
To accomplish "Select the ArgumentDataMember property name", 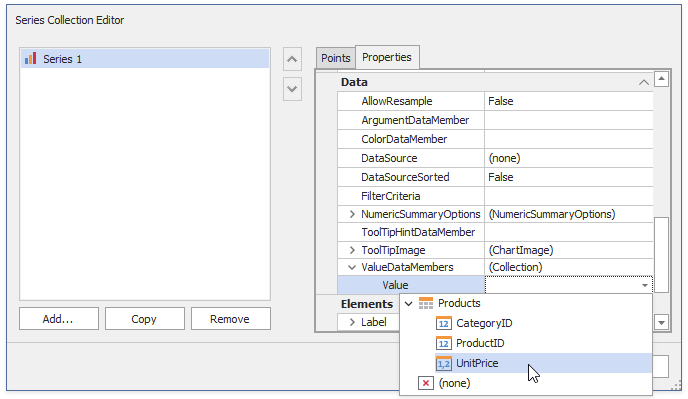I will 415,120.
